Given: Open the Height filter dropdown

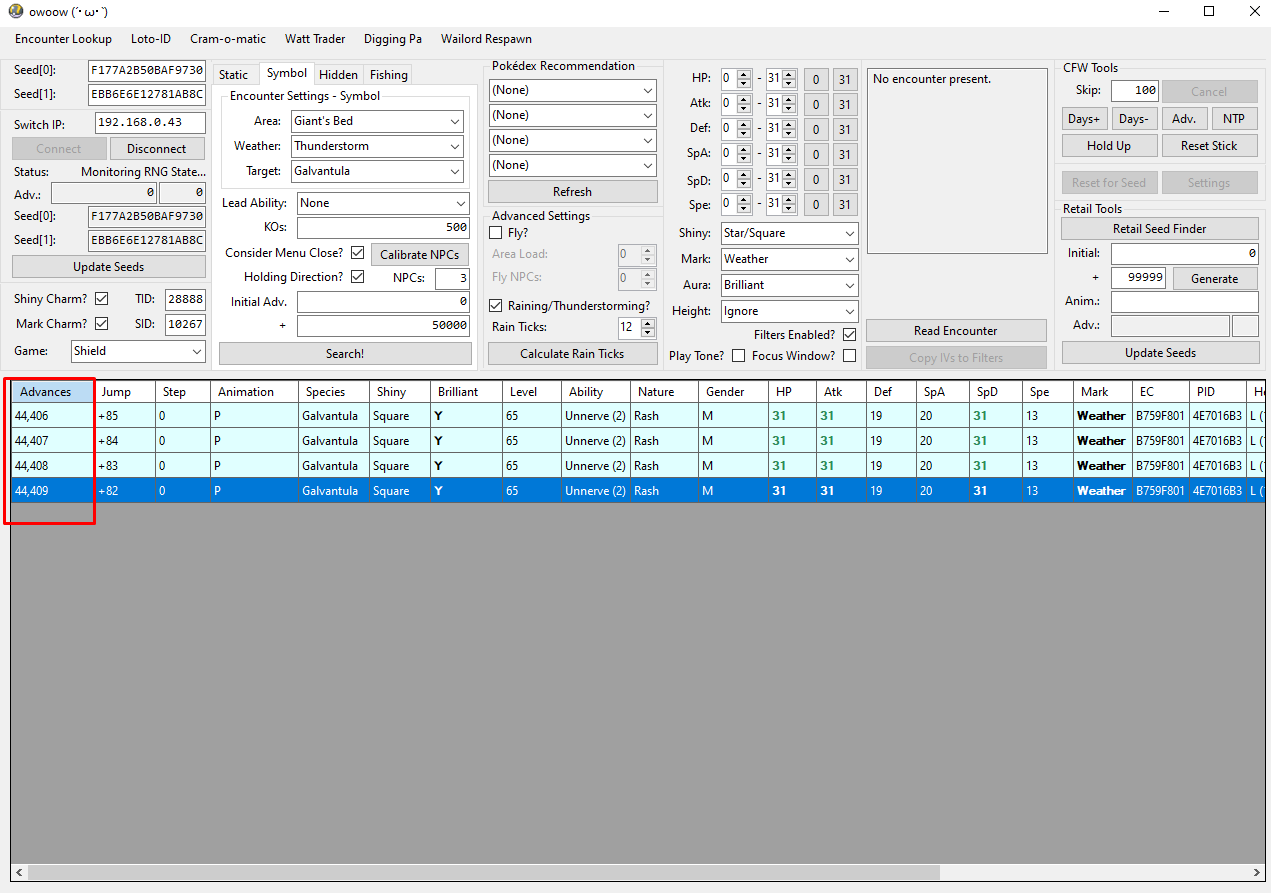Looking at the screenshot, I should tap(790, 311).
